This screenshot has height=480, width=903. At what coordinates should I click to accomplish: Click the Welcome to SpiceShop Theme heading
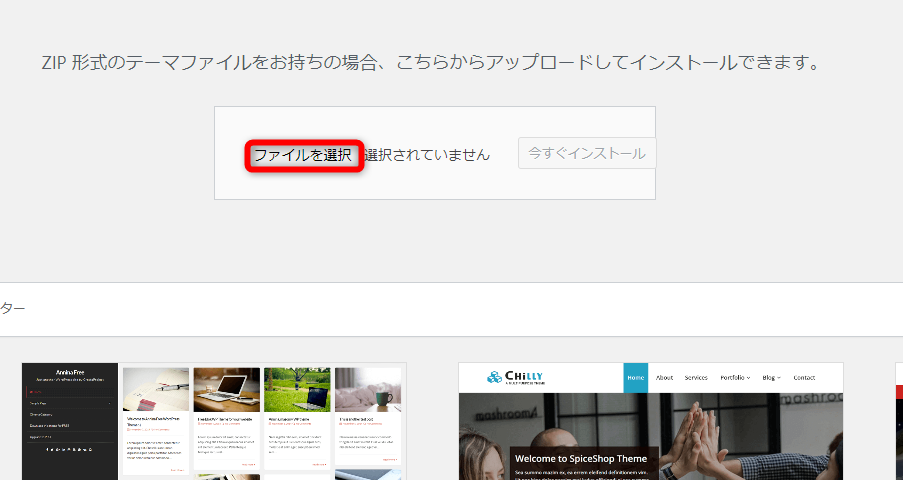click(581, 459)
